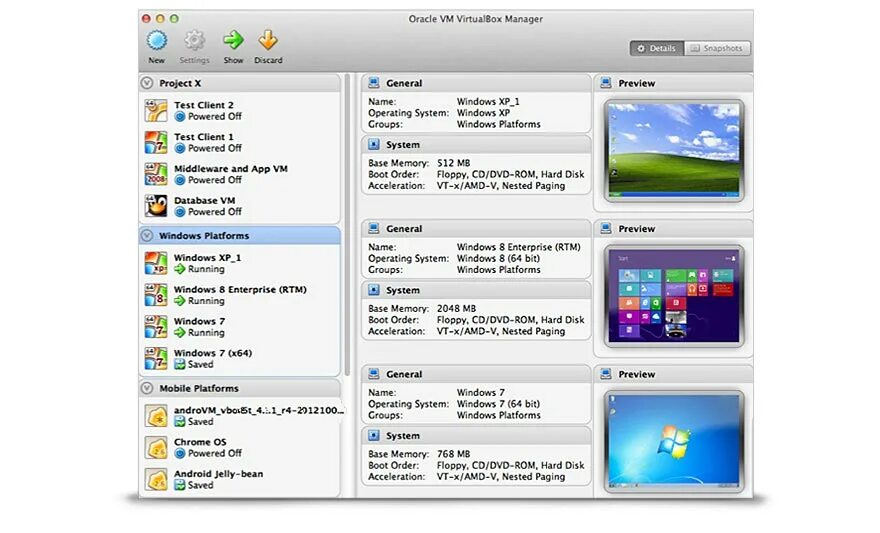Click General section icon for Windows 7
The width and height of the screenshot is (880, 533).
click(x=373, y=374)
